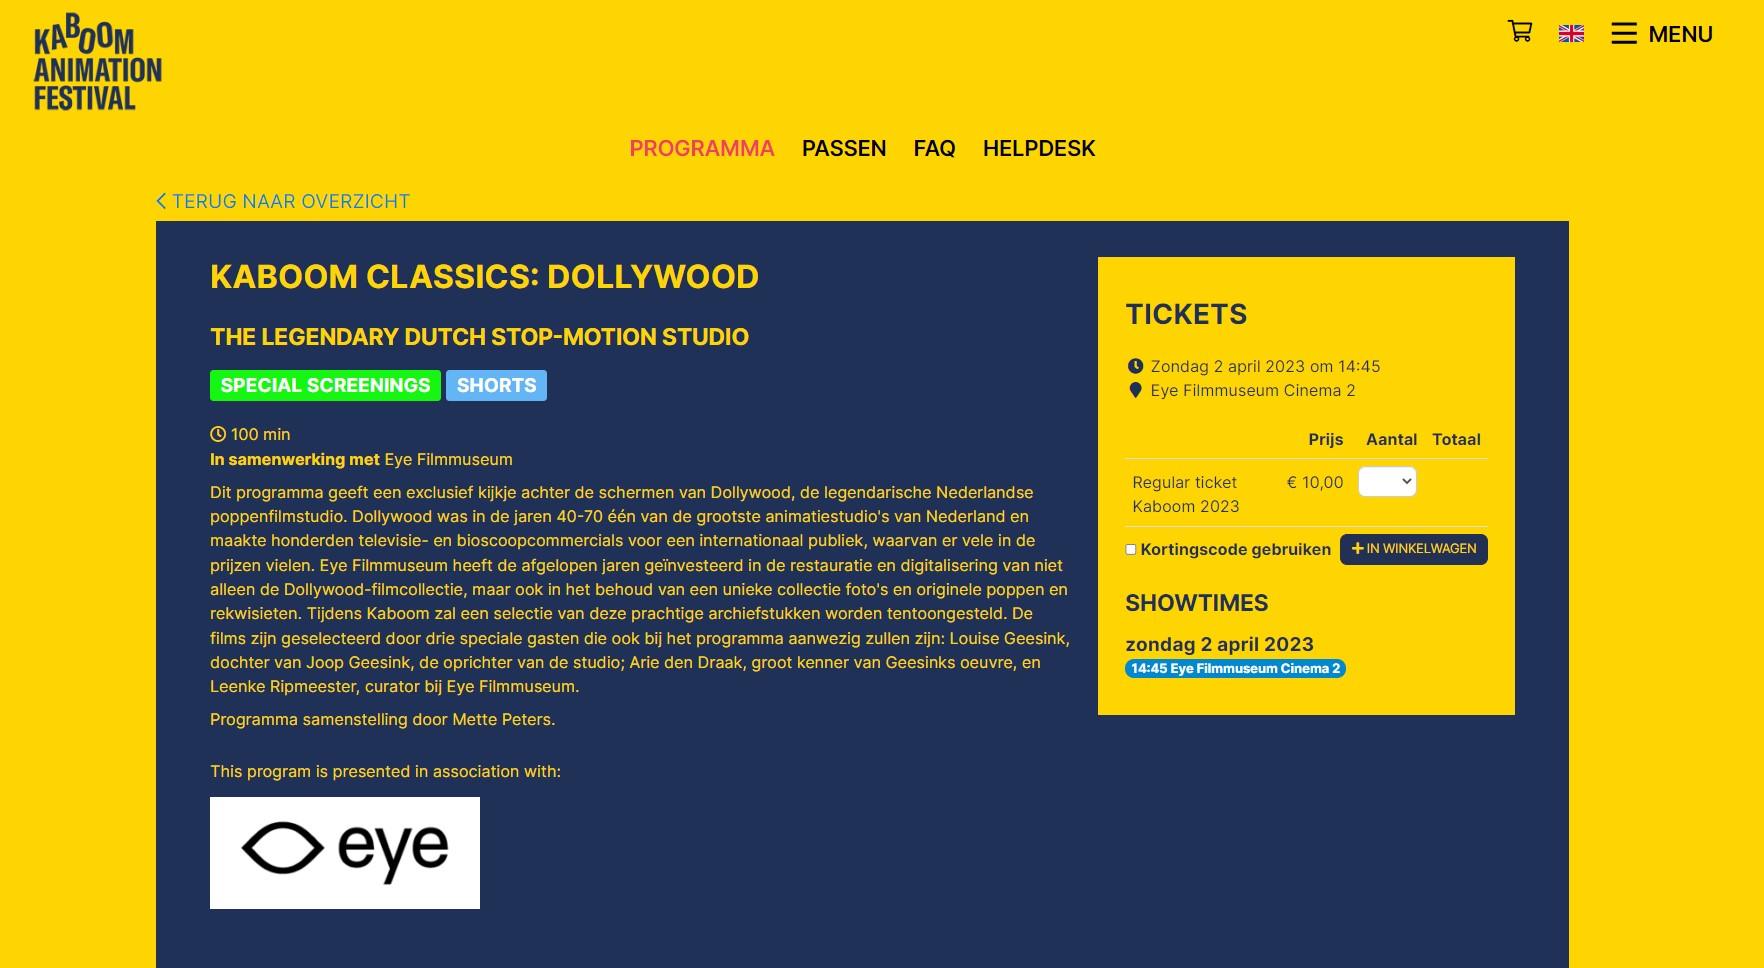Select the 14:45 Eye Filmmuseum Cinema 2 showtime
The image size is (1764, 968).
click(1235, 668)
